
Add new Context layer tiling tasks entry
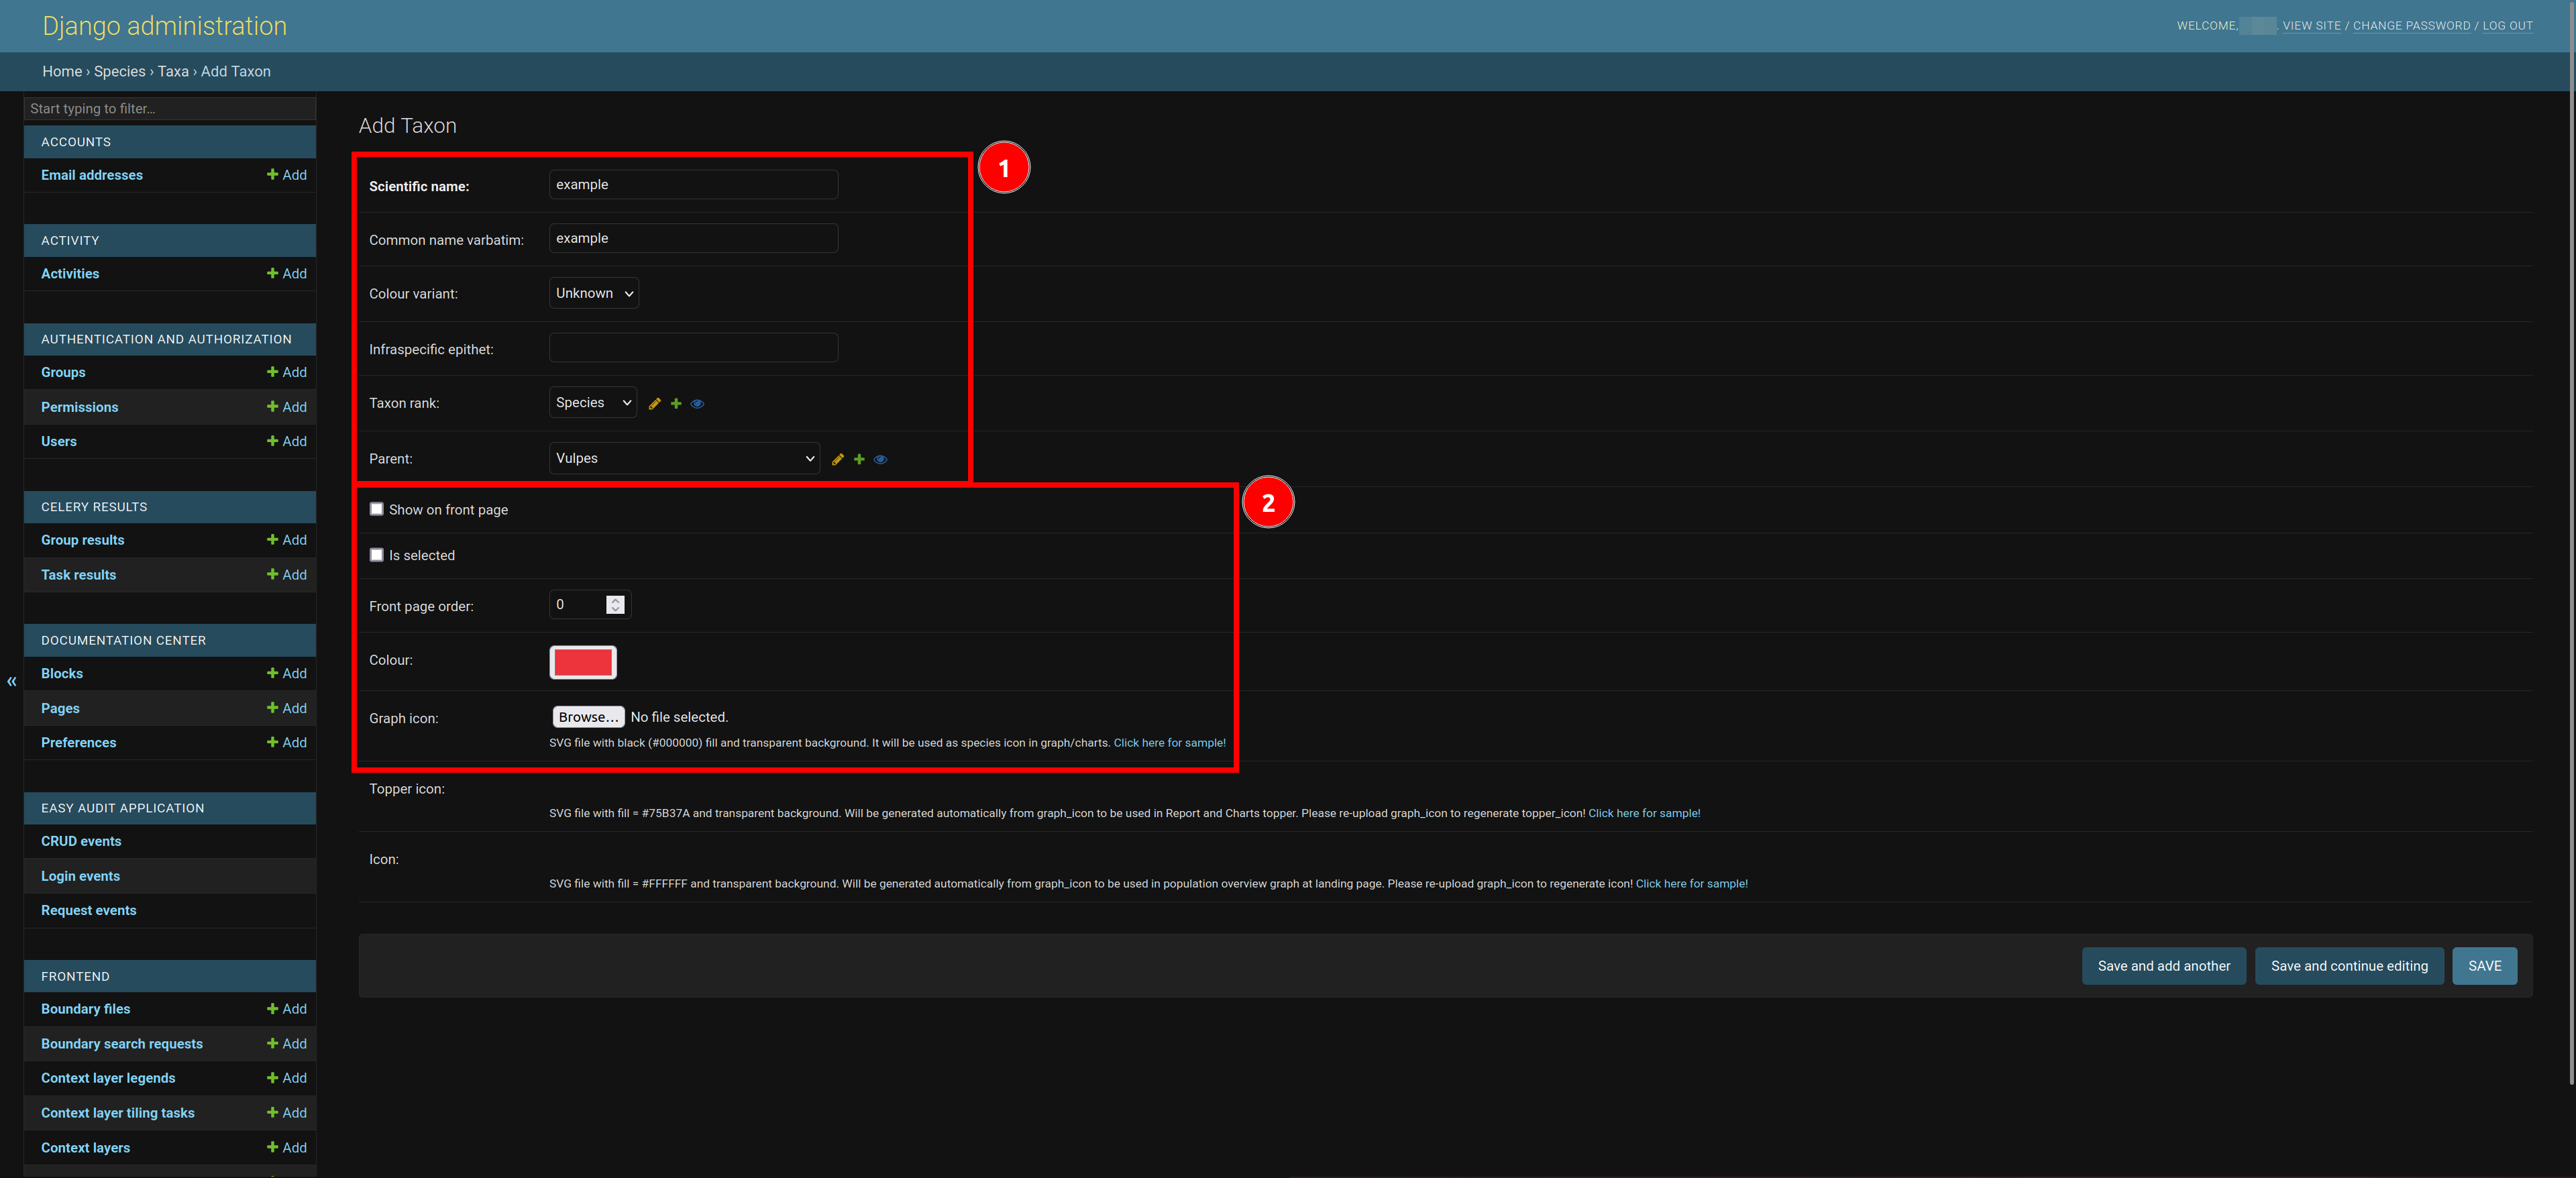287,1113
